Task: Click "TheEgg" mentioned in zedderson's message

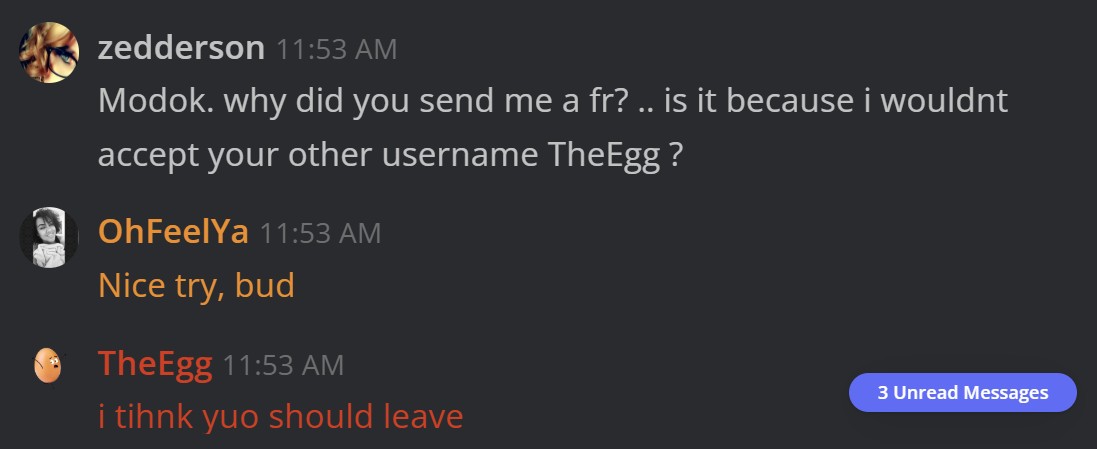Action: pyautogui.click(x=604, y=155)
